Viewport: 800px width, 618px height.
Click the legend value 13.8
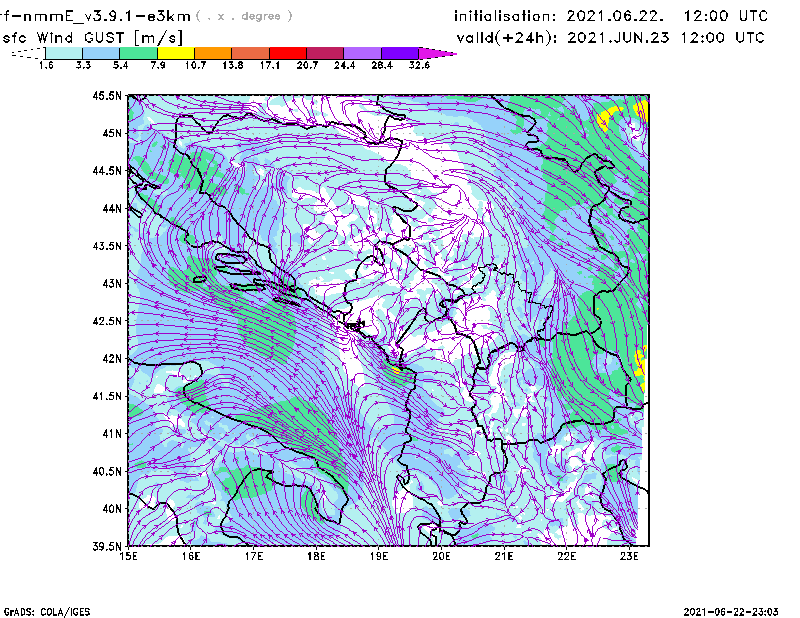click(x=232, y=65)
